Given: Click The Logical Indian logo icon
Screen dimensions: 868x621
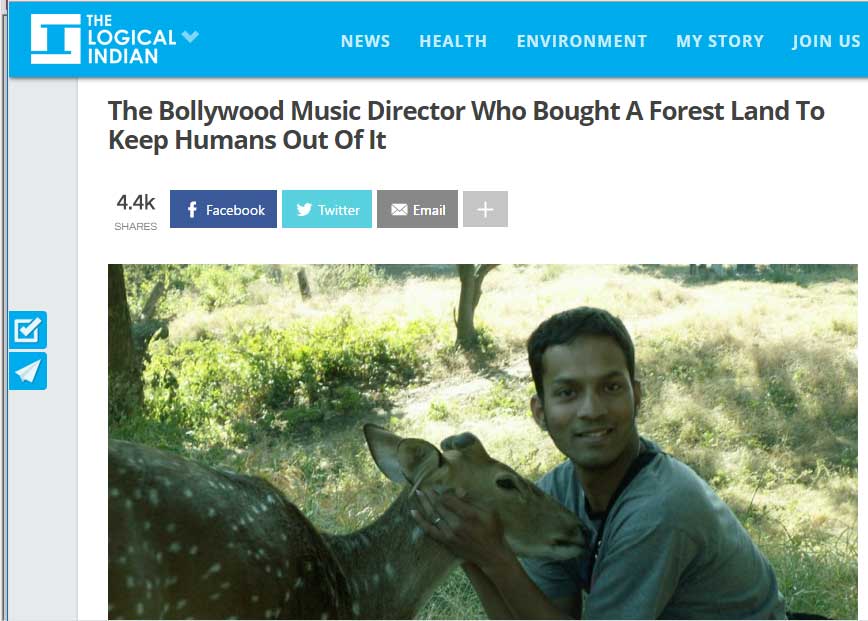Looking at the screenshot, I should pyautogui.click(x=54, y=40).
